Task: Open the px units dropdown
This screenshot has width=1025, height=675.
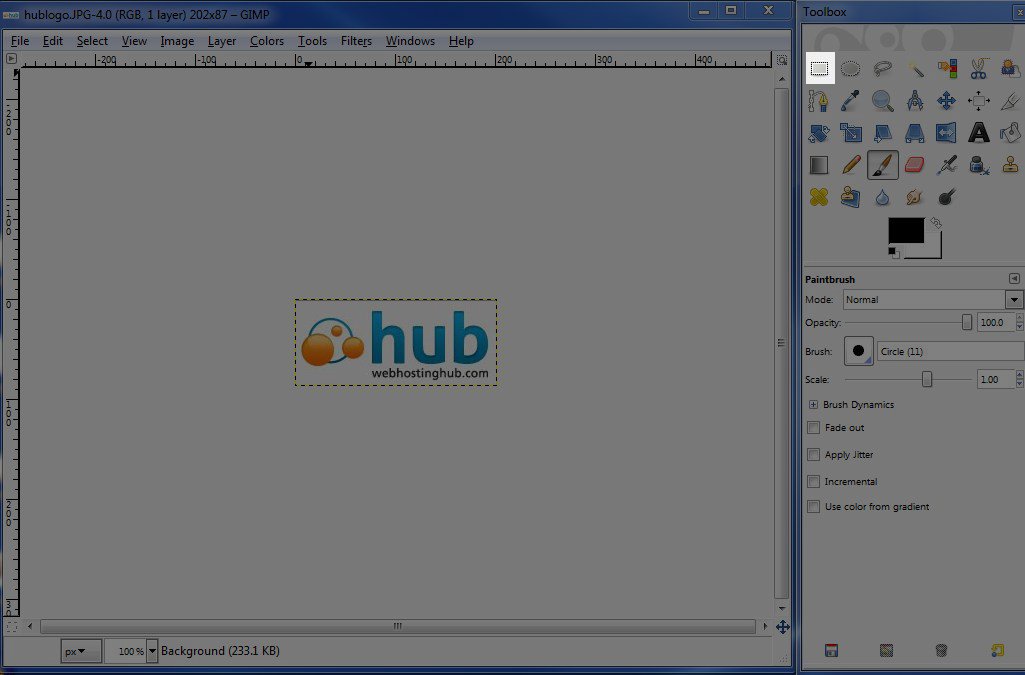Action: 80,651
